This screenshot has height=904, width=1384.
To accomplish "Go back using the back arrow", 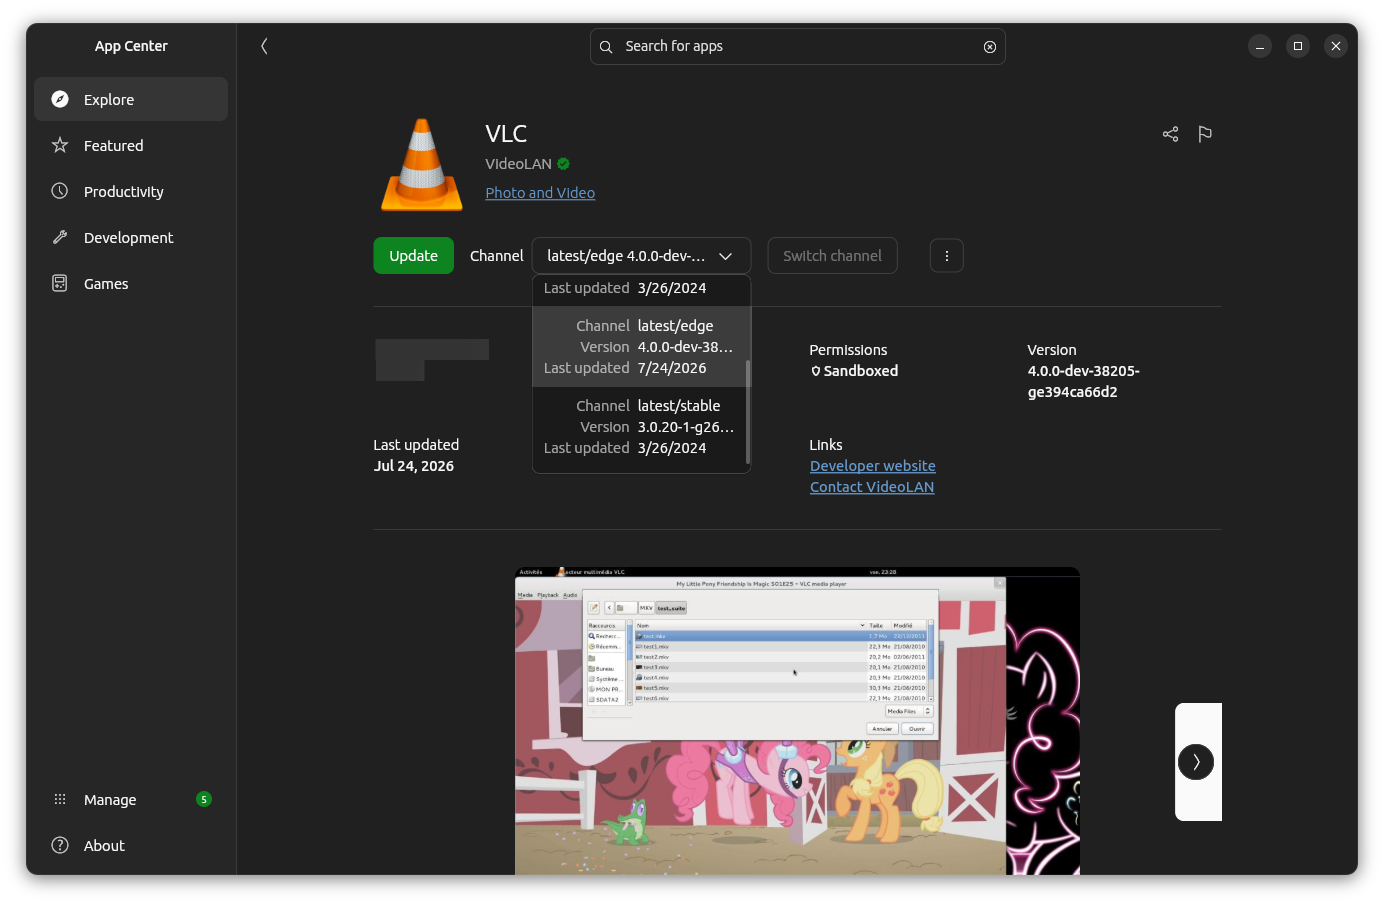I will tap(264, 46).
